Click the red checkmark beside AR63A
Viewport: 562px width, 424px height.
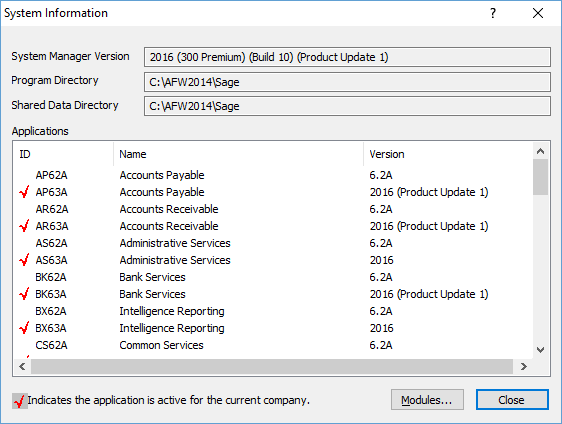24,226
